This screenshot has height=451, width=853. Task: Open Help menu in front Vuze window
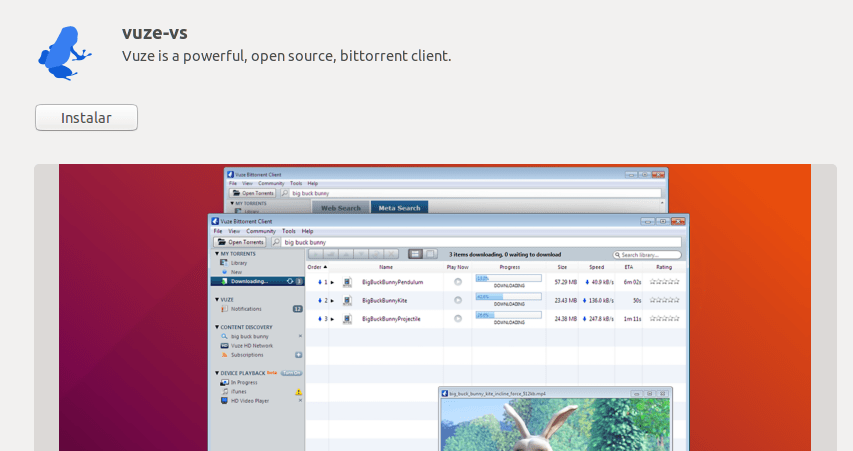click(x=307, y=231)
